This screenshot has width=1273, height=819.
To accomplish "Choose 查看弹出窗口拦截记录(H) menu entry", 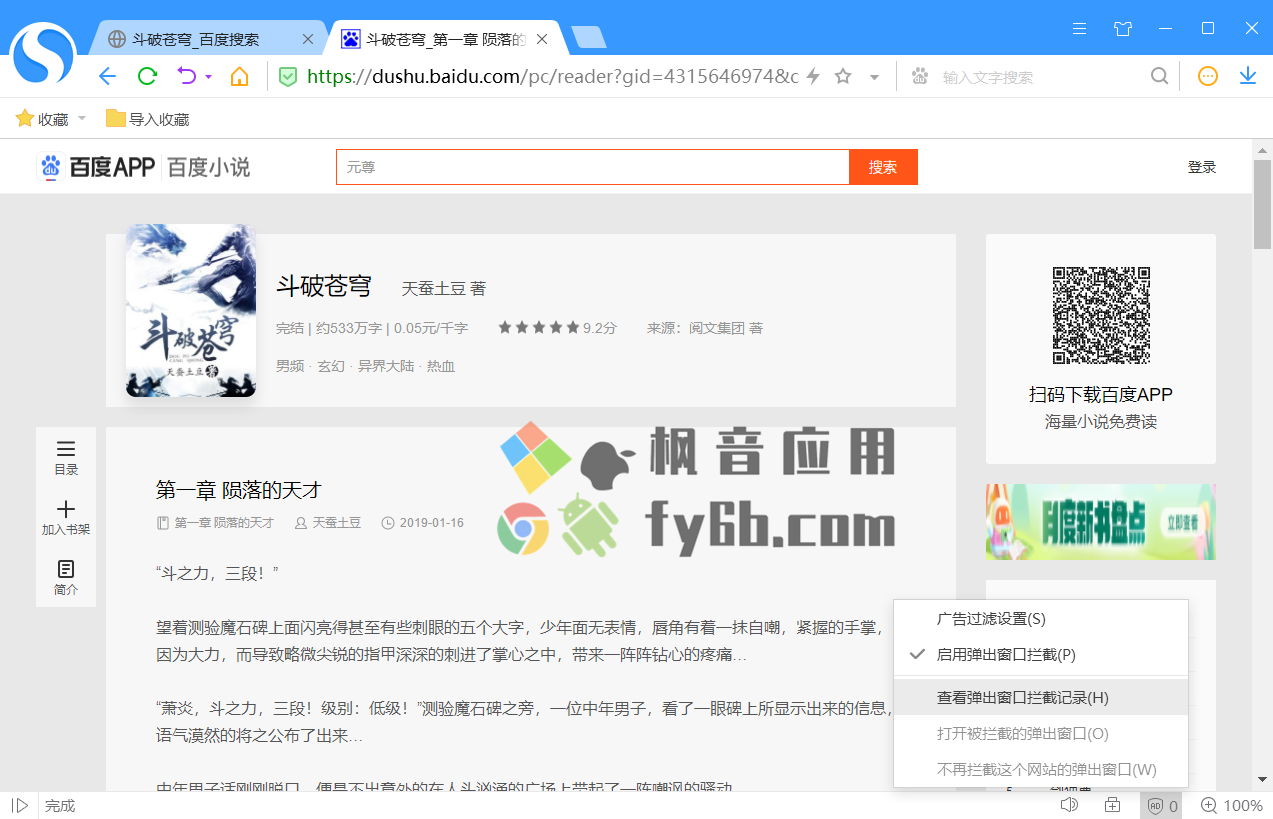I will click(x=1041, y=697).
